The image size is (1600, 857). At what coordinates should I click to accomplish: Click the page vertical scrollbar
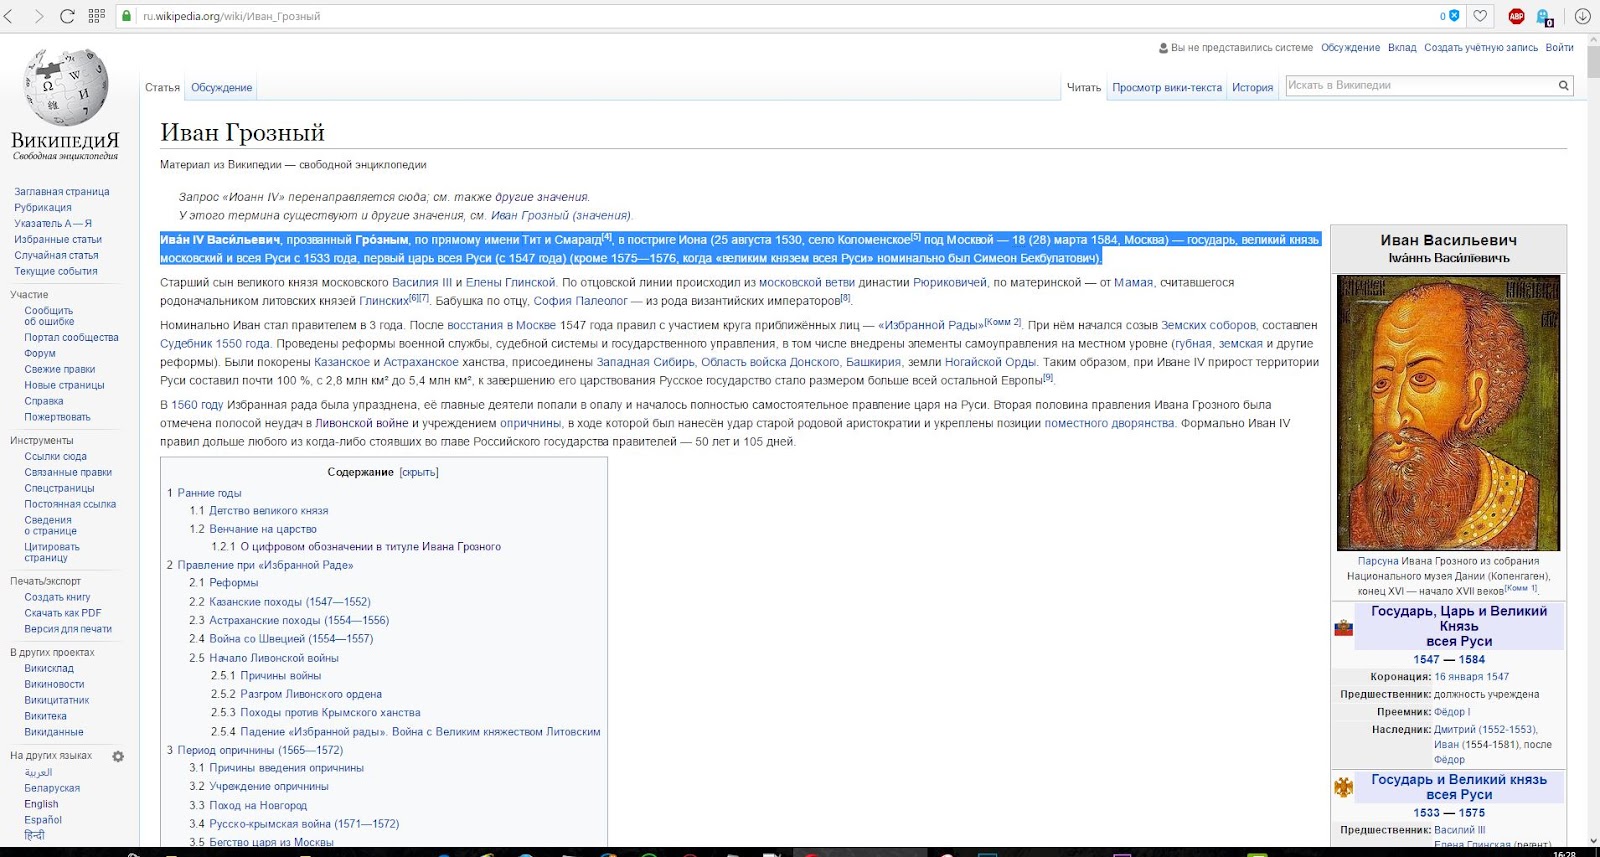(1592, 440)
